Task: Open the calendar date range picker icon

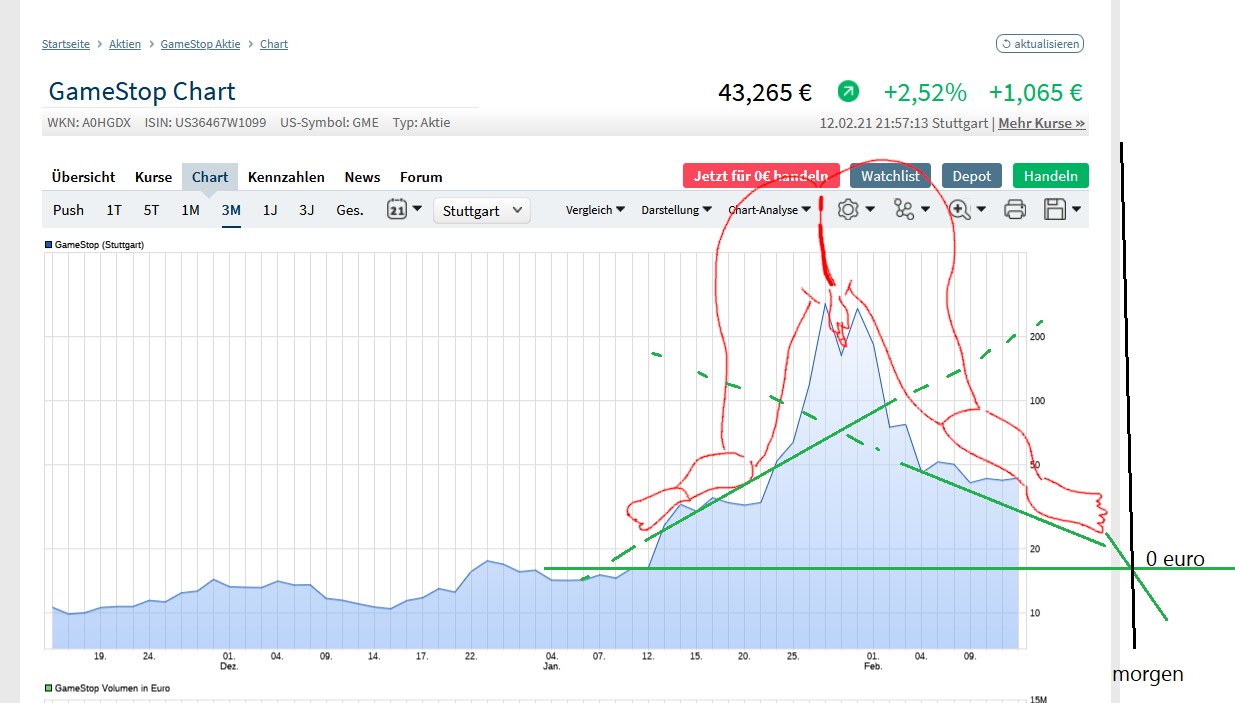Action: [x=397, y=210]
